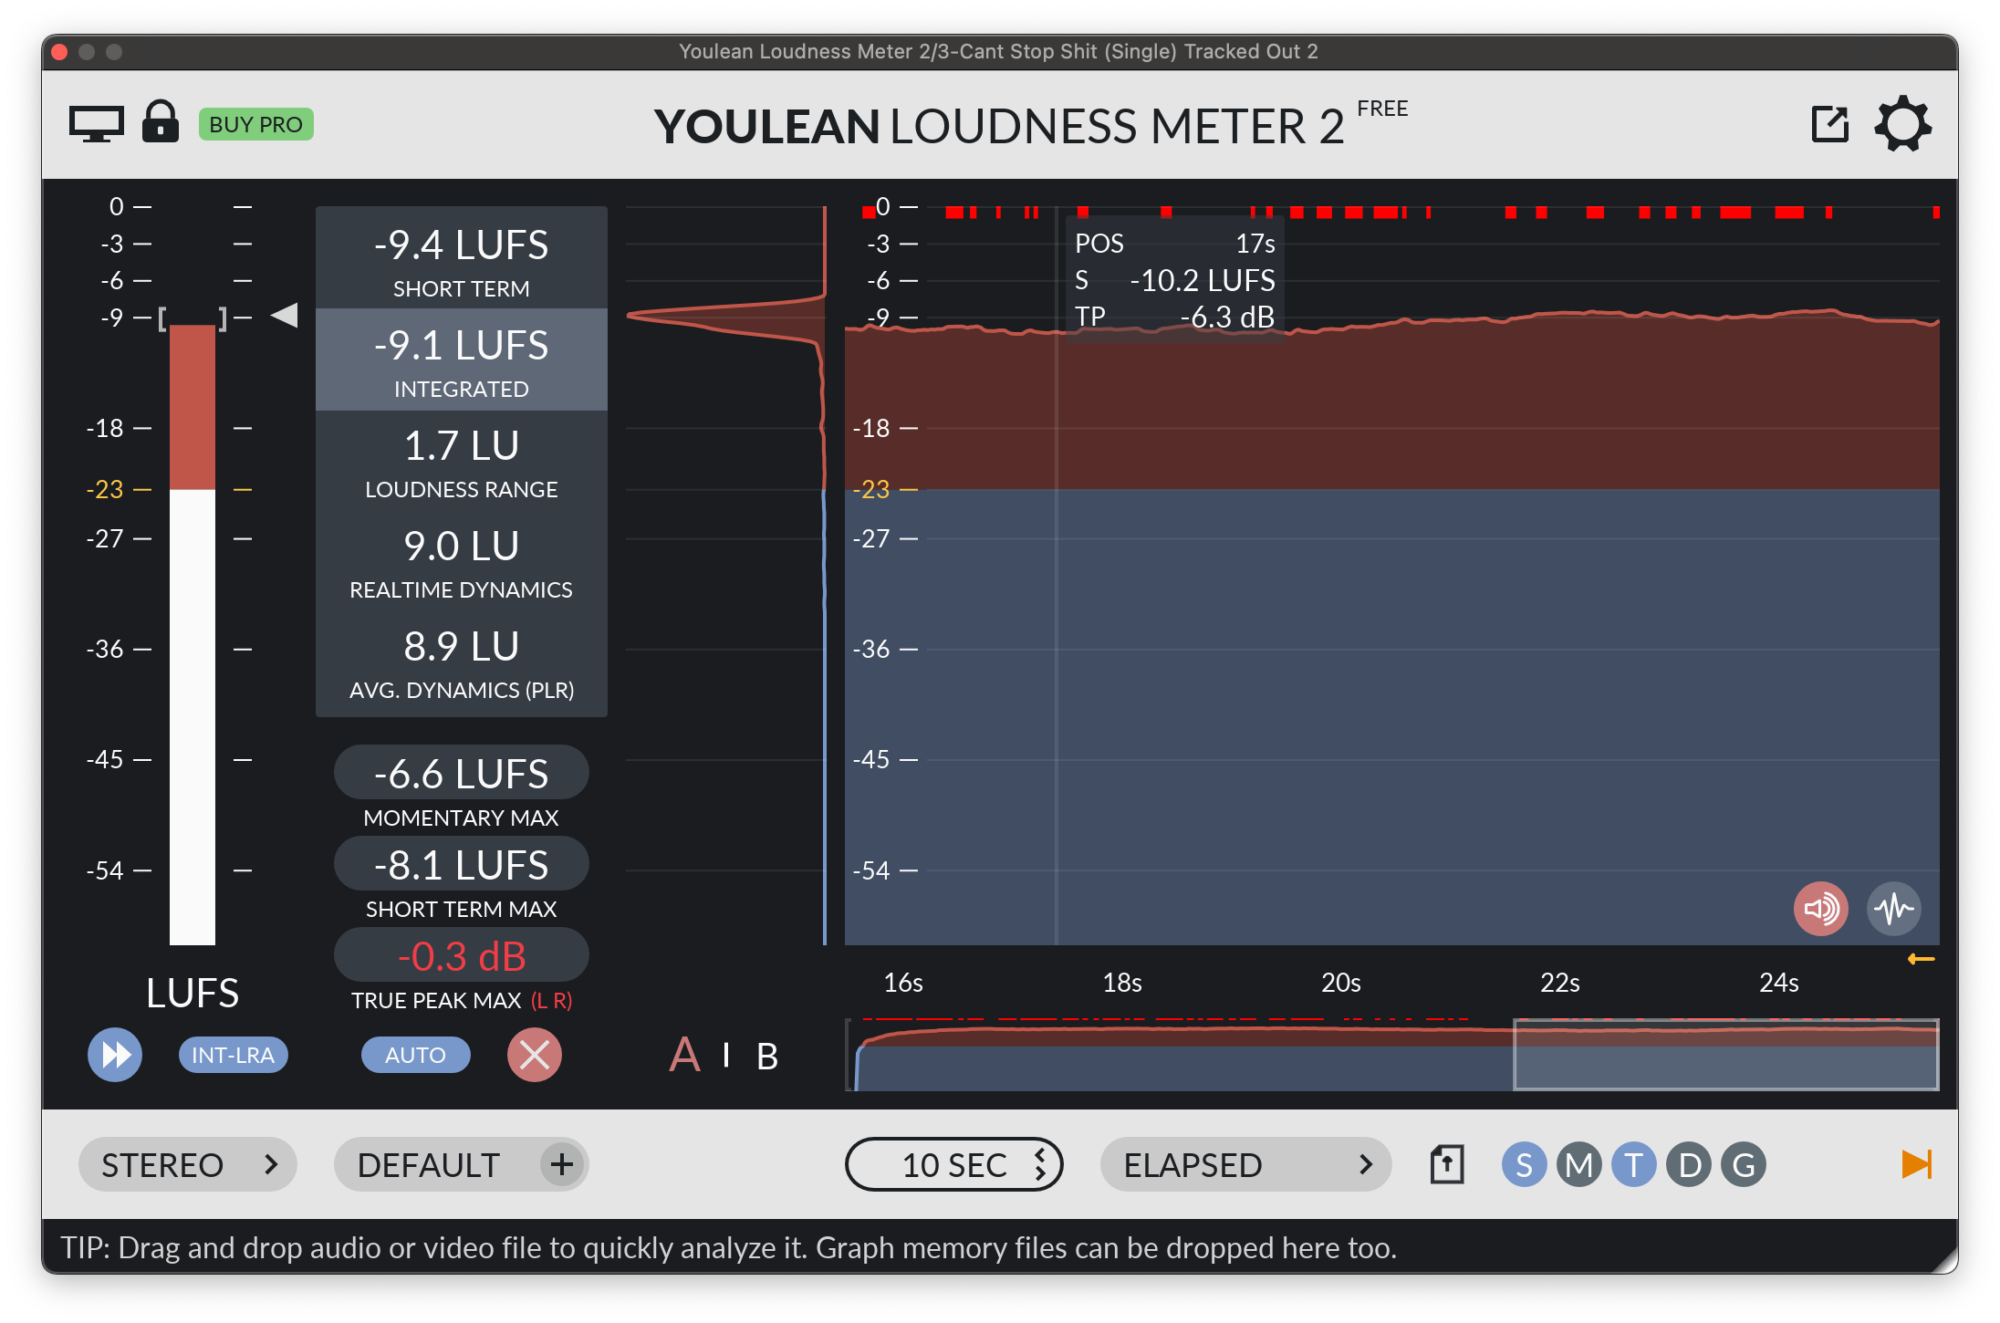The image size is (2000, 1323).
Task: Click the 22s time marker label
Action: pos(1560,983)
